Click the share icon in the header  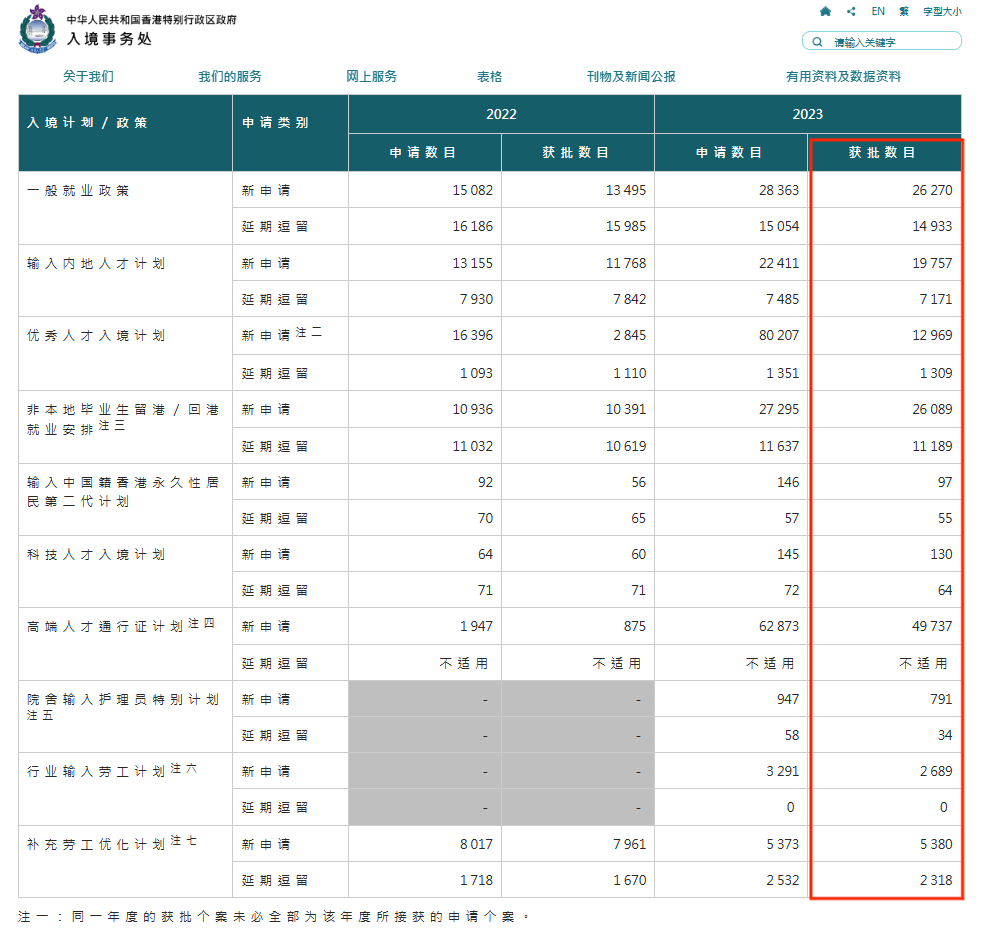[851, 11]
